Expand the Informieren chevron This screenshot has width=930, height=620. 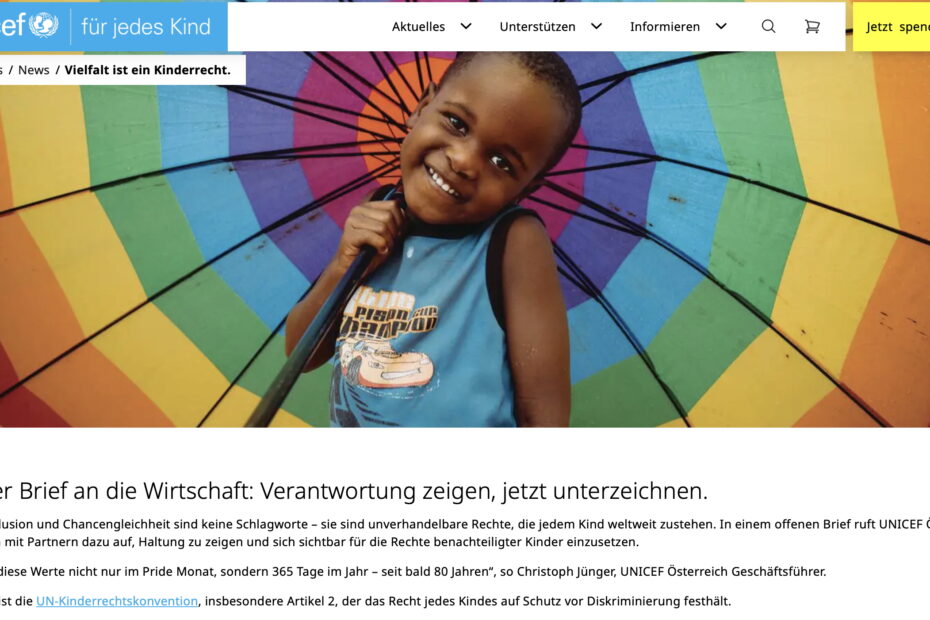pos(721,26)
